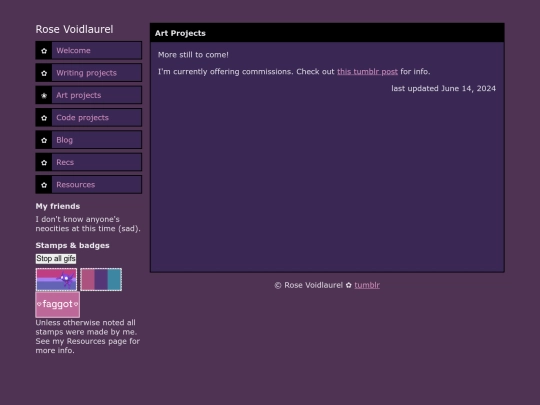Click the 'I don't know anyone's neocities' text
The height and width of the screenshot is (405, 540).
88,224
